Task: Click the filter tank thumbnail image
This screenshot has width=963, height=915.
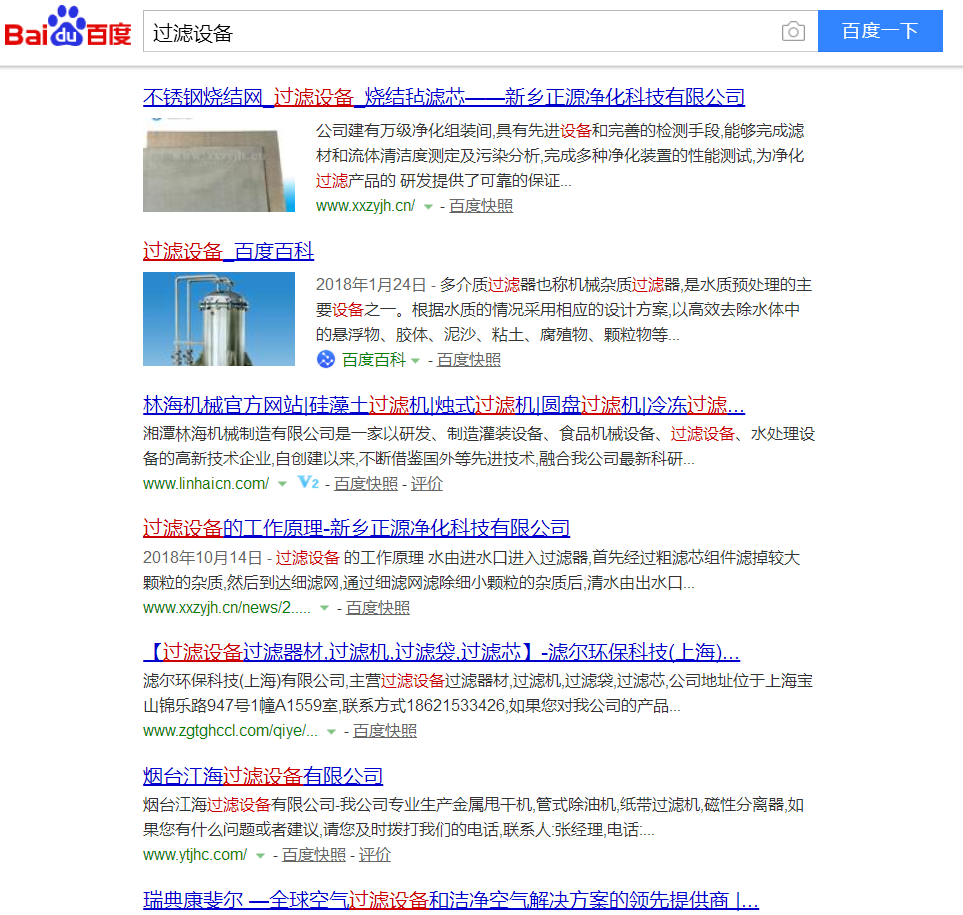Action: coord(219,319)
